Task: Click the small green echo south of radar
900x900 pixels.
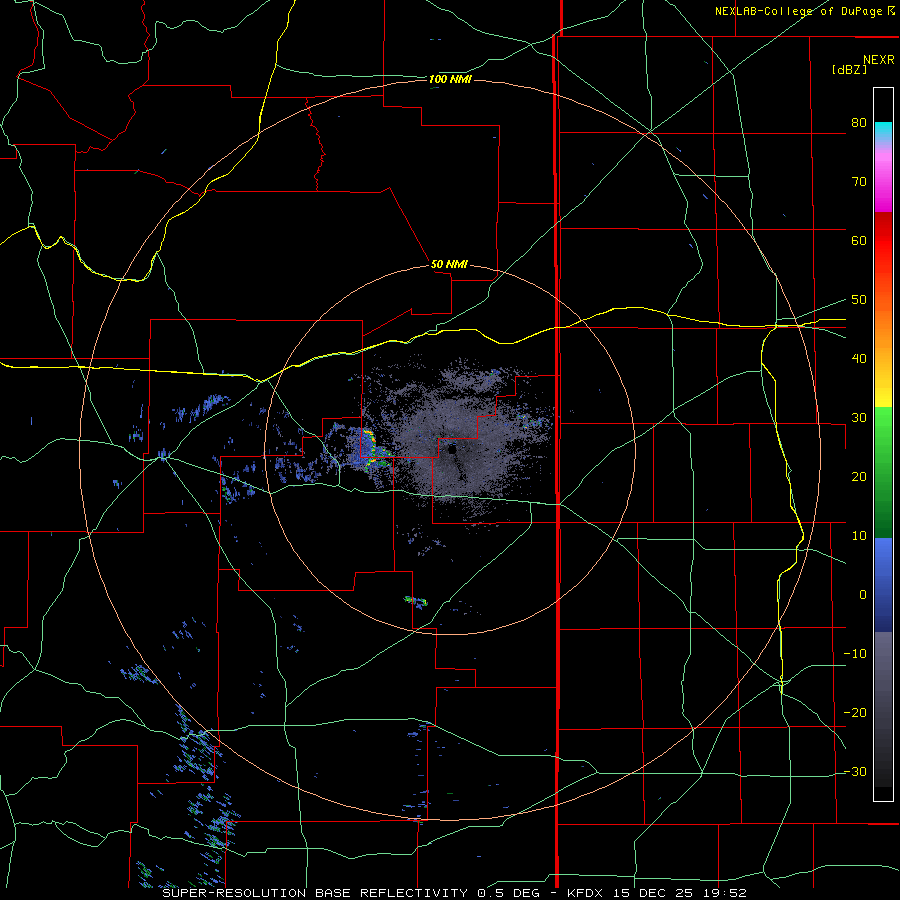Action: [x=416, y=602]
